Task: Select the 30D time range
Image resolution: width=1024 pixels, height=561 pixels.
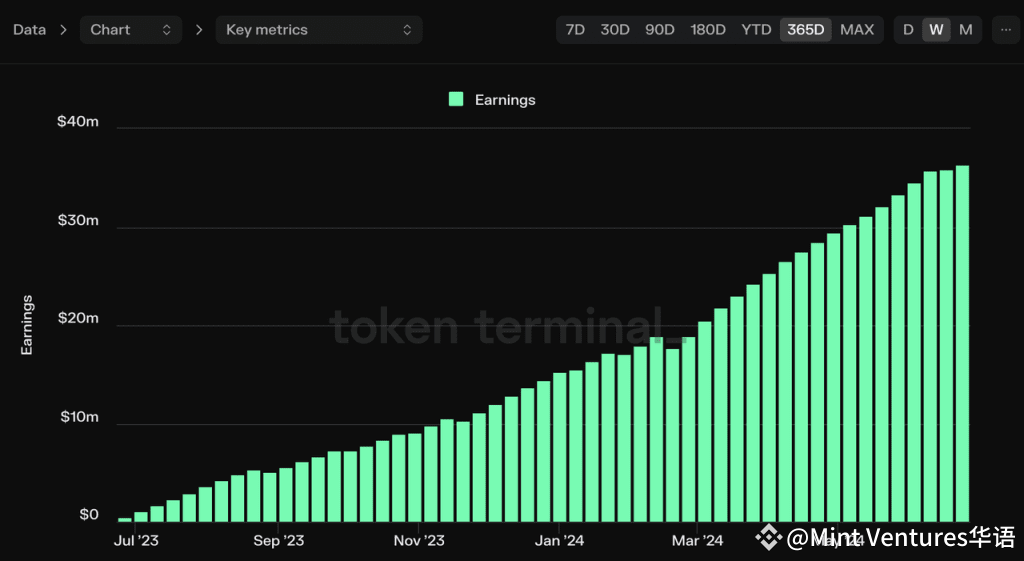Action: (x=615, y=30)
